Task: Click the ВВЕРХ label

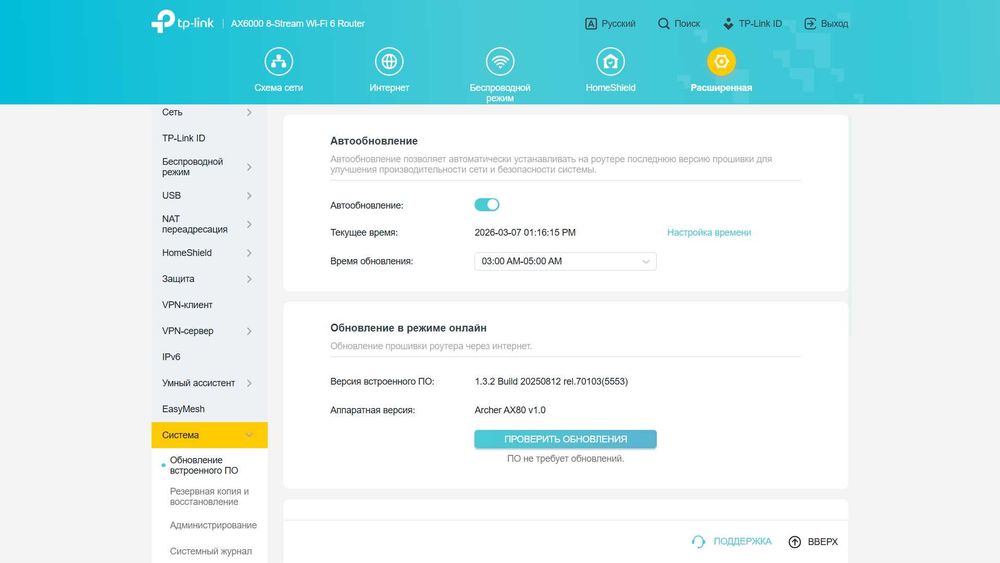Action: 823,541
